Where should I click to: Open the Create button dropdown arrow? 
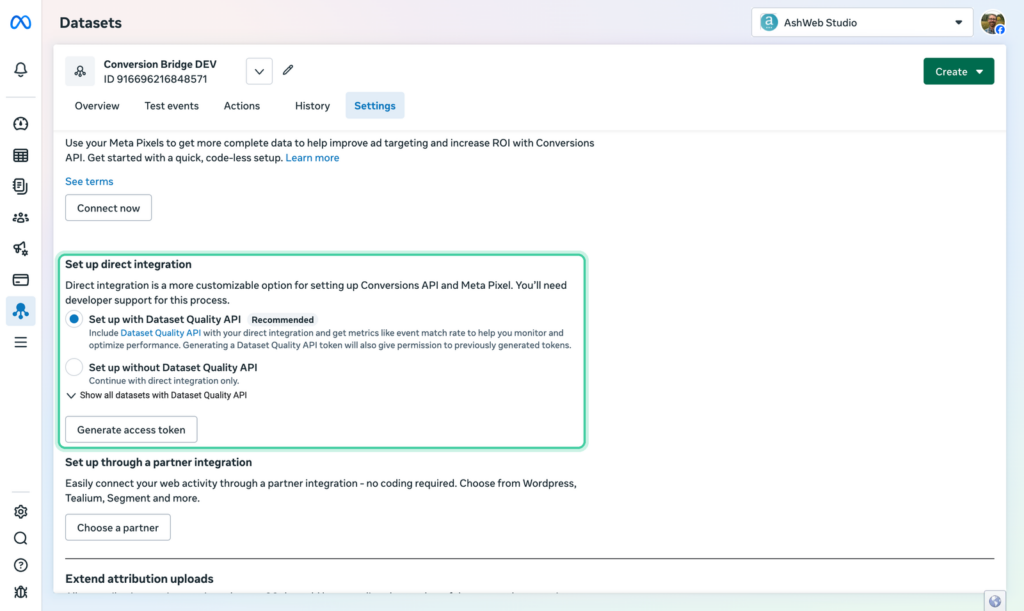(980, 72)
